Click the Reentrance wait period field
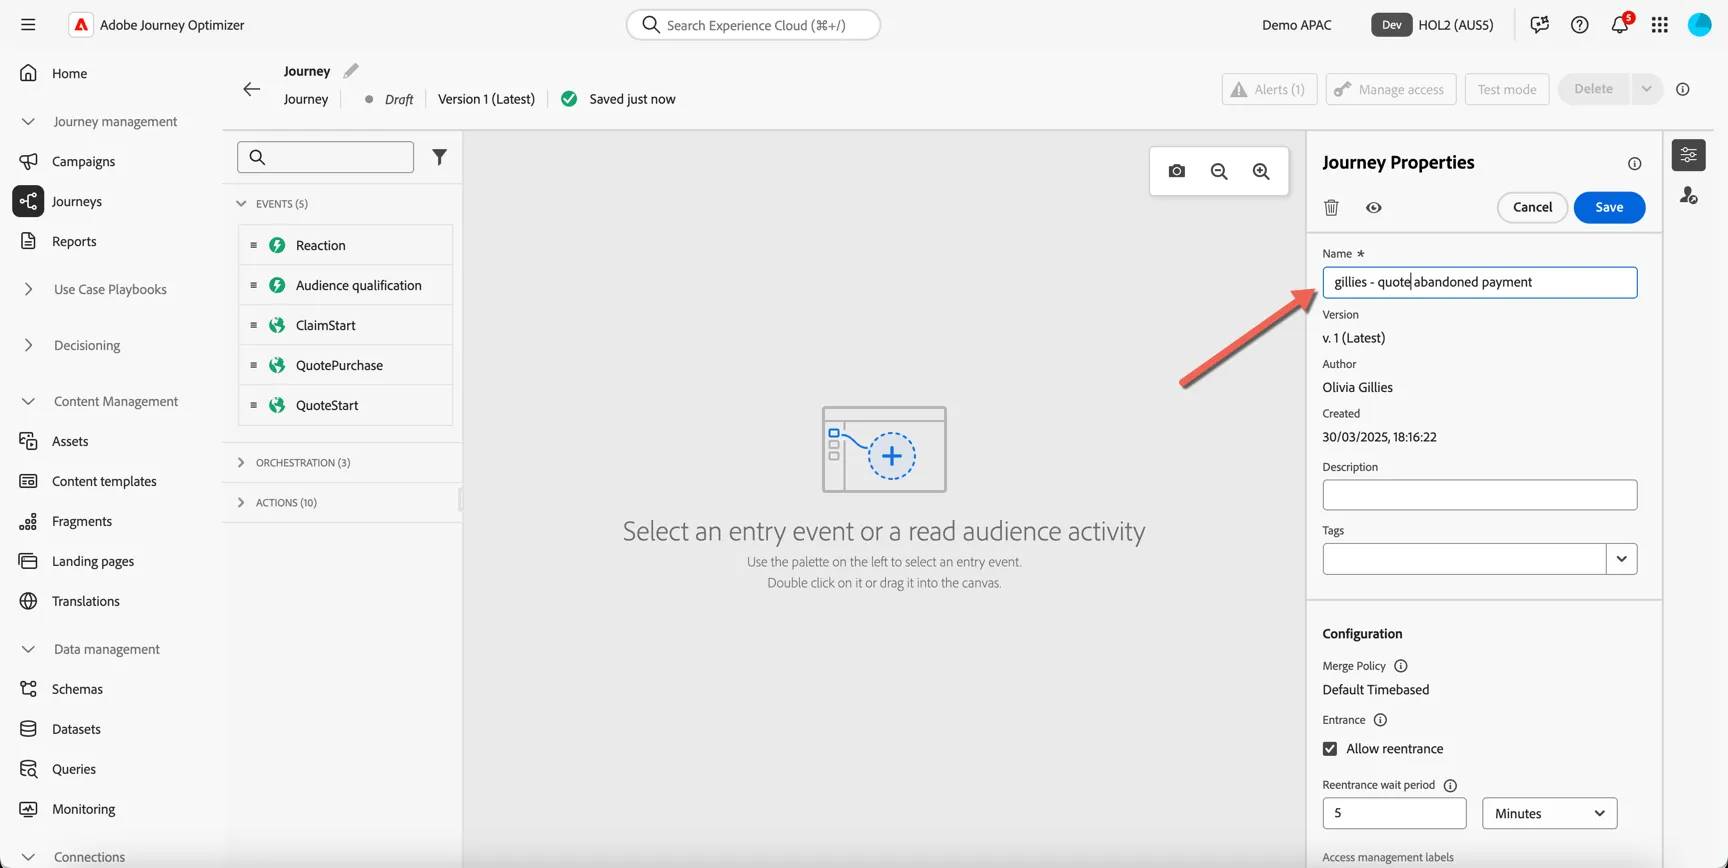Screen dimensions: 1728x868 [1394, 813]
